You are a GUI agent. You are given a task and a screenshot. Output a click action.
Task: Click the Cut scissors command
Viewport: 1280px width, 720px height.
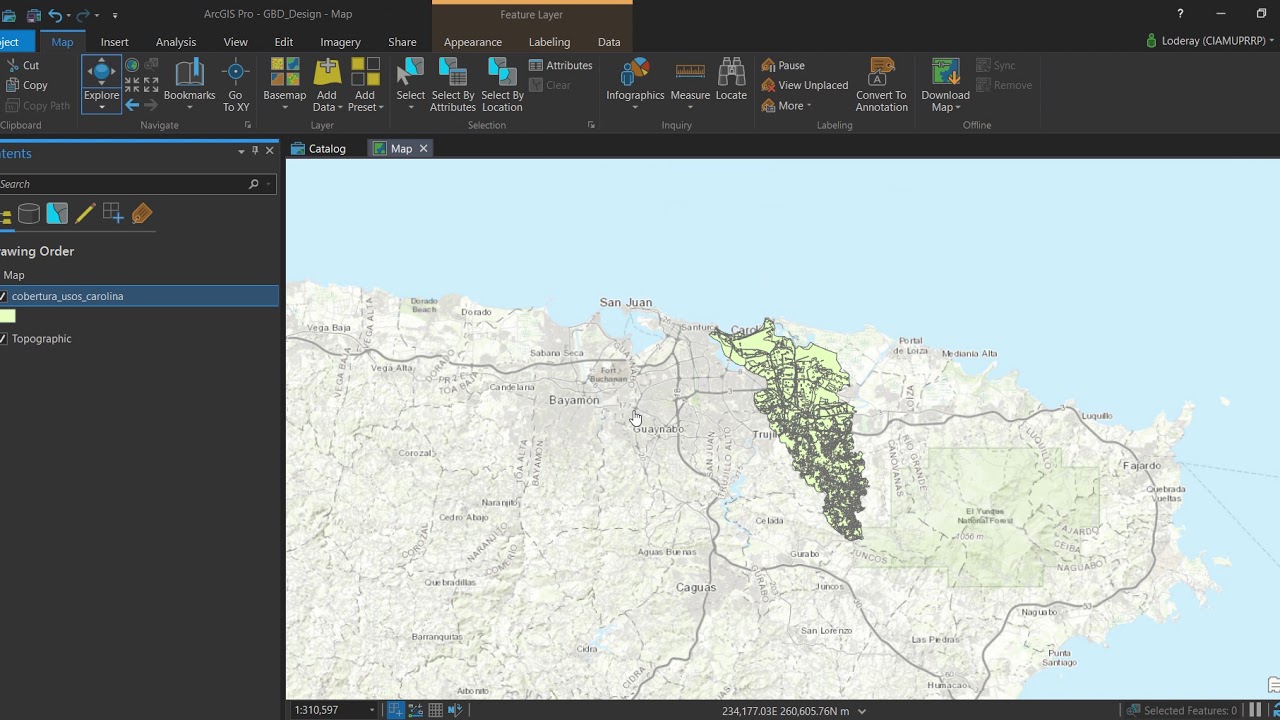click(22, 65)
